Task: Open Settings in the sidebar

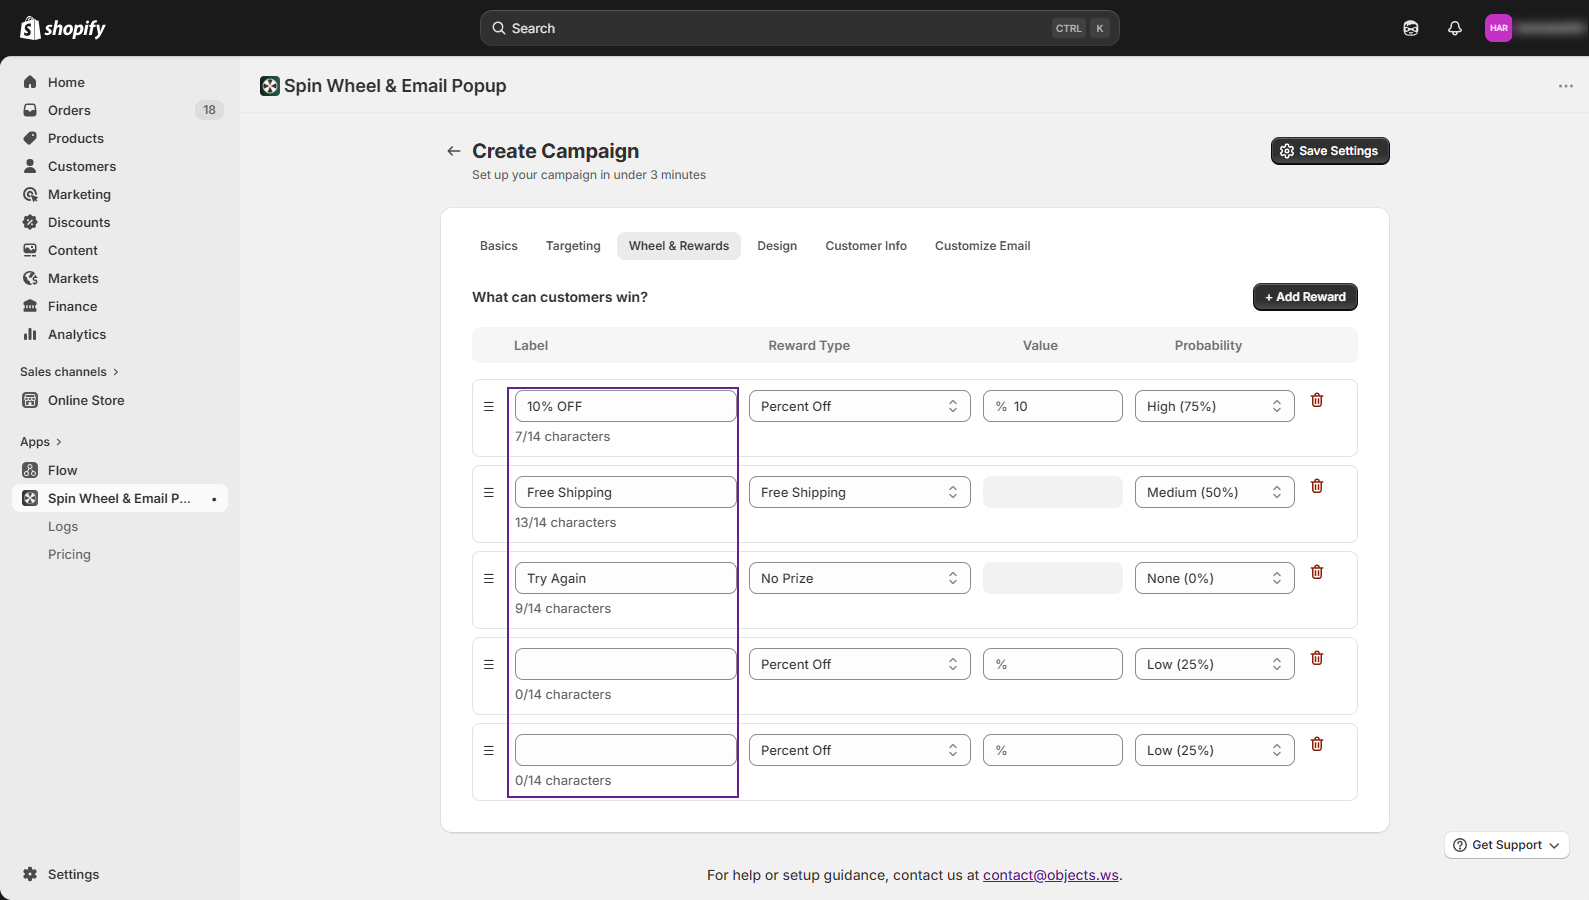Action: 120,874
